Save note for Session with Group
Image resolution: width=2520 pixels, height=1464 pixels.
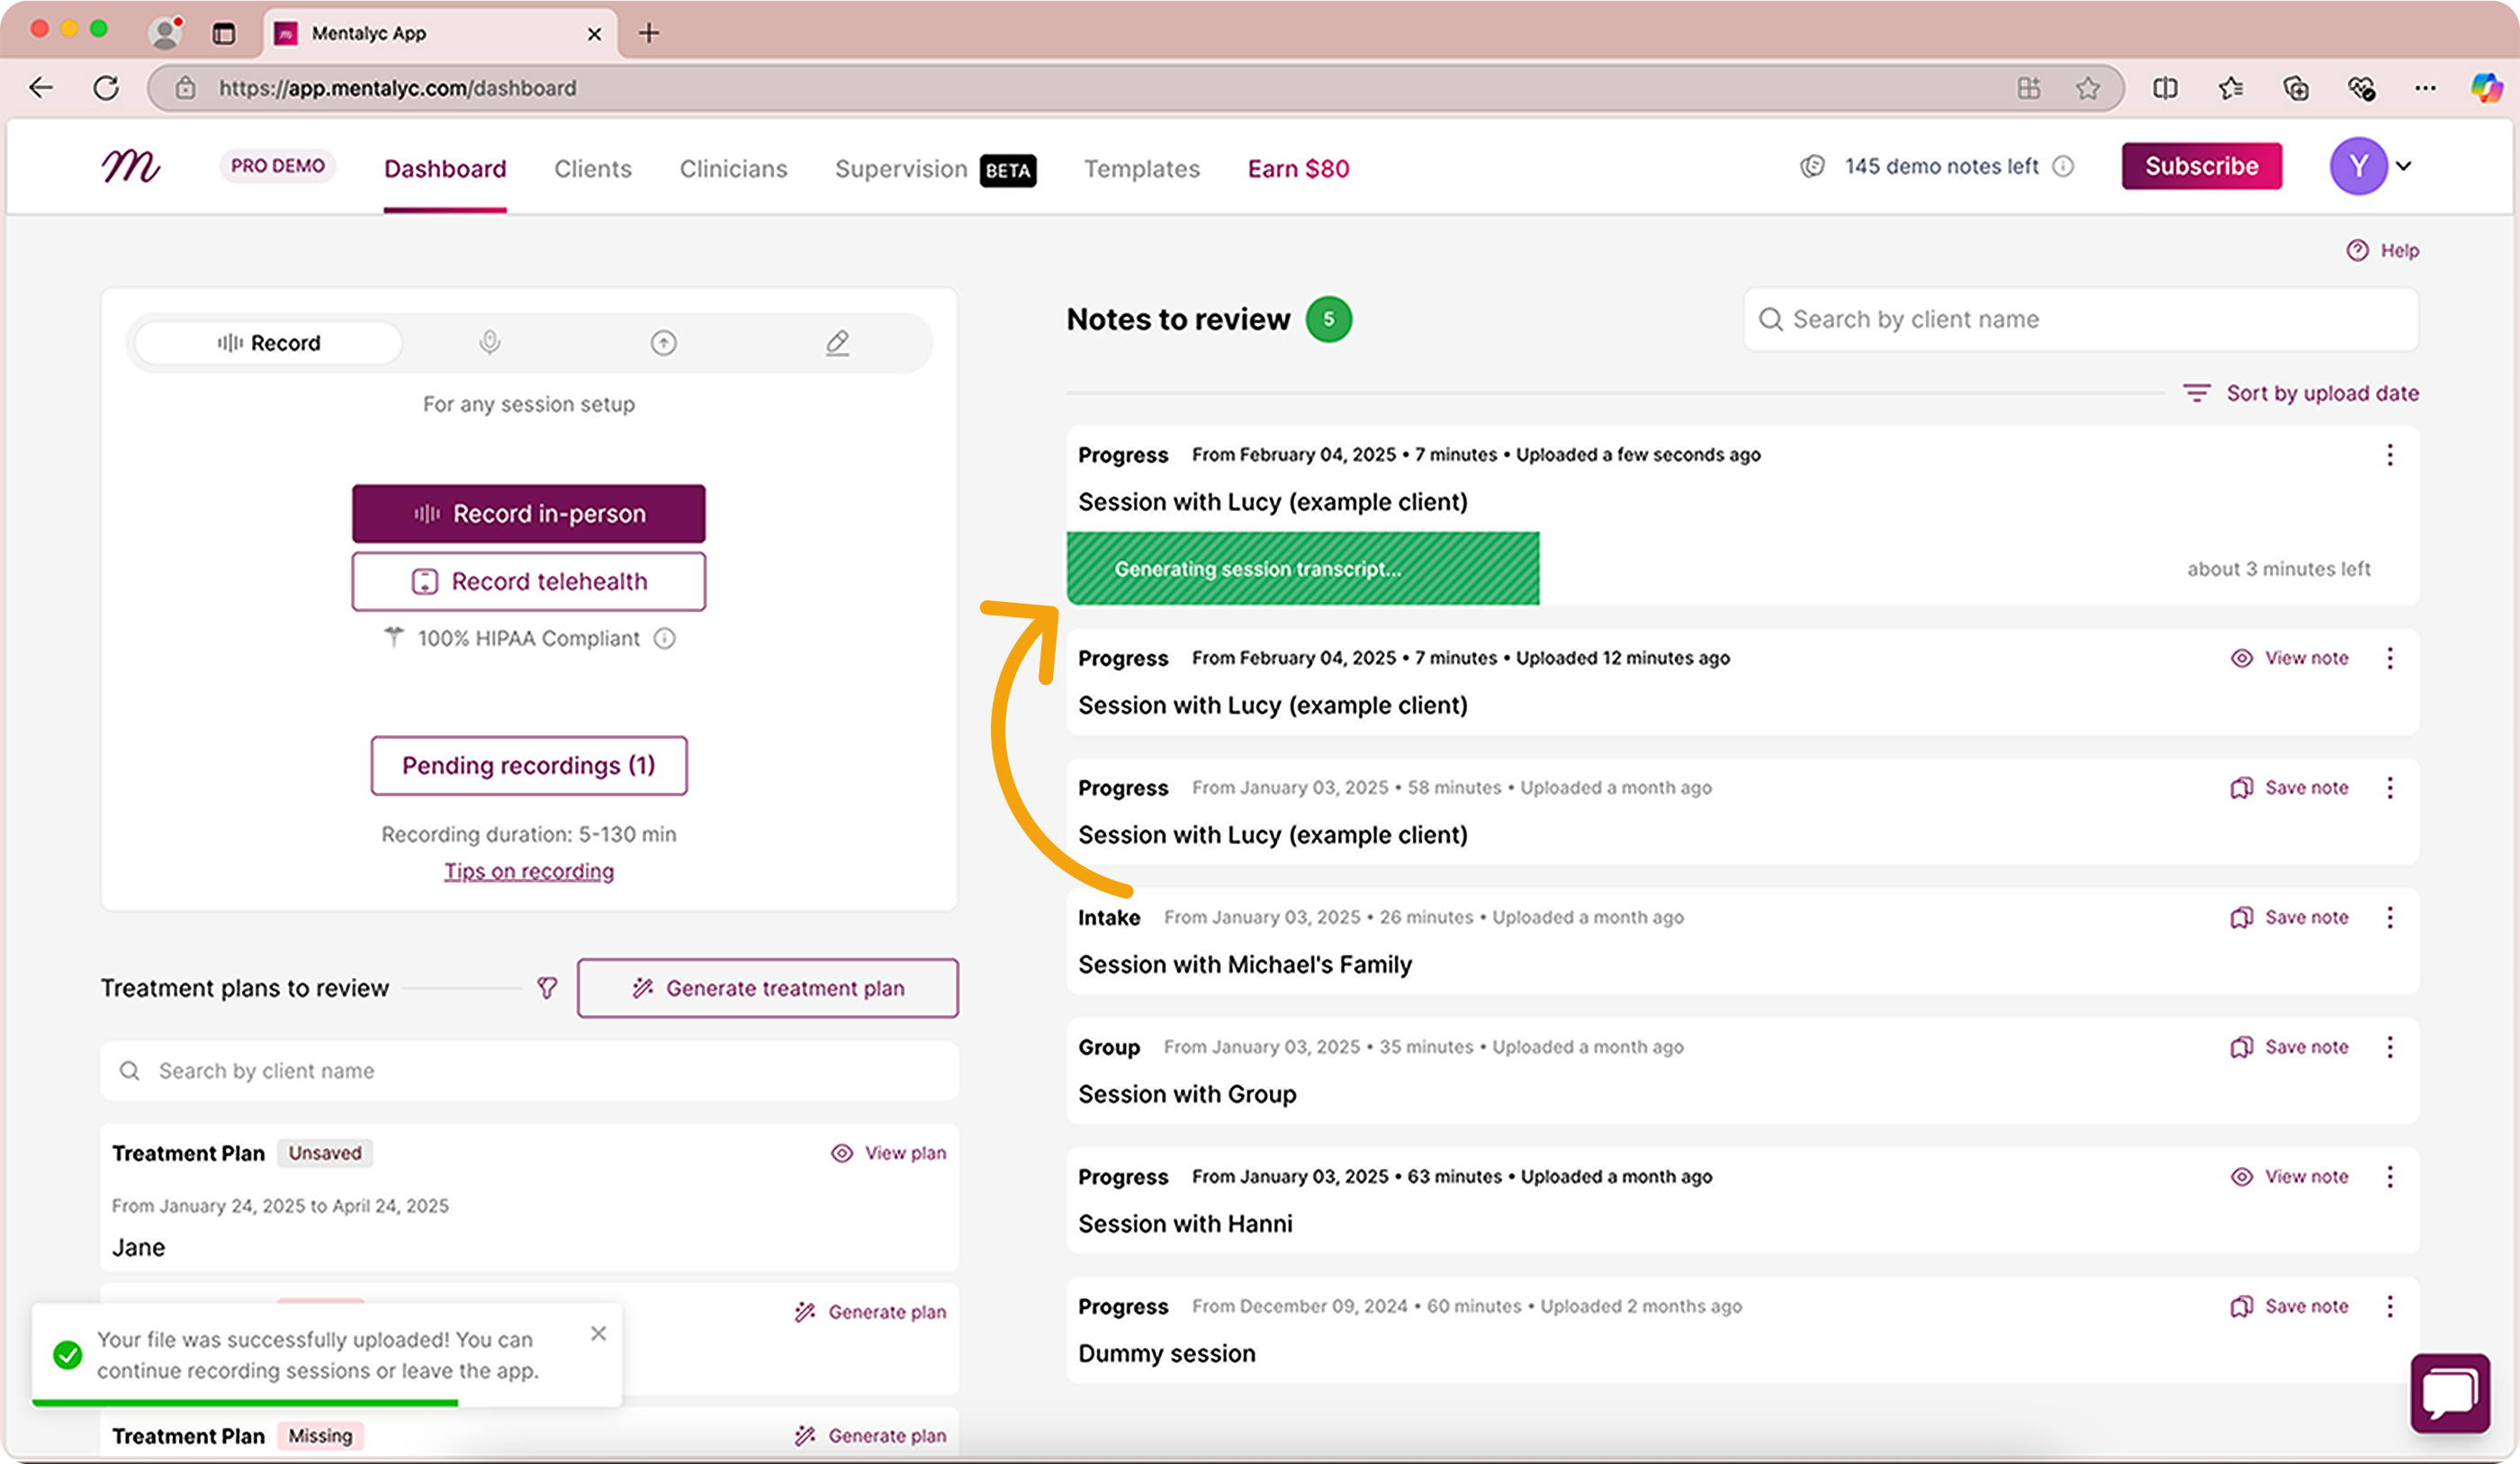click(x=2289, y=1047)
